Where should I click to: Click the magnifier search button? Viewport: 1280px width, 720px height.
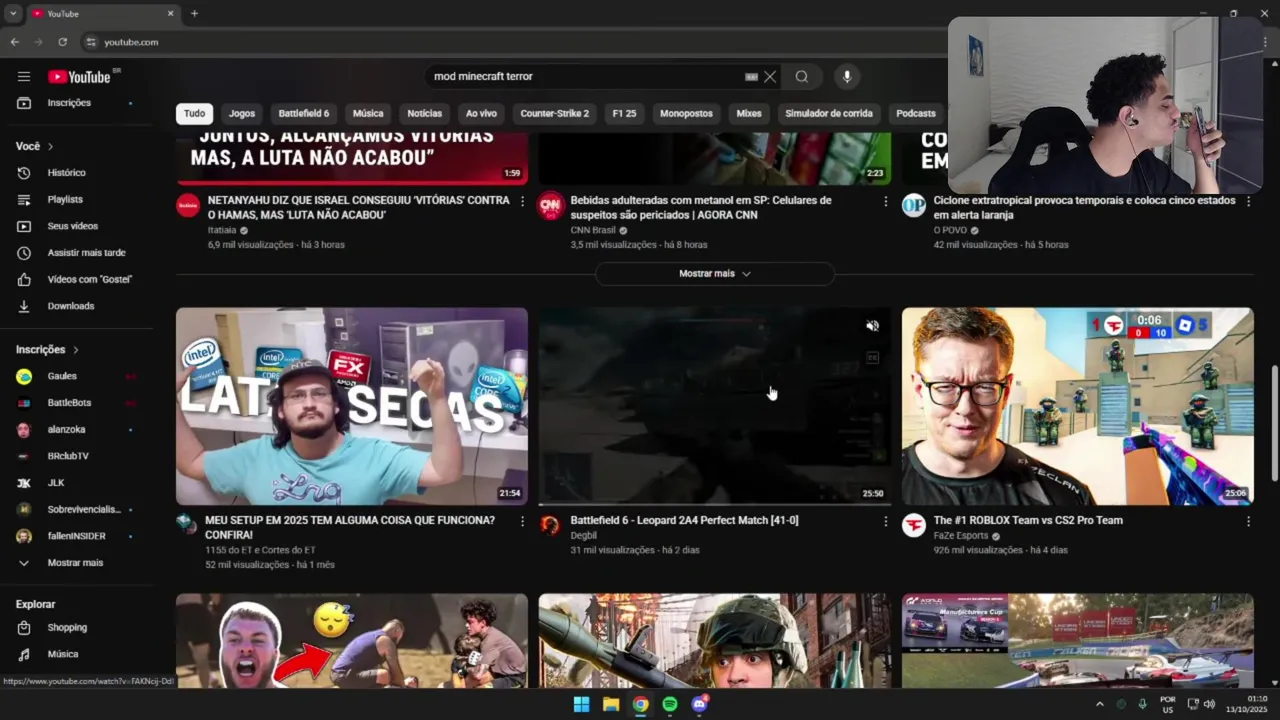802,76
